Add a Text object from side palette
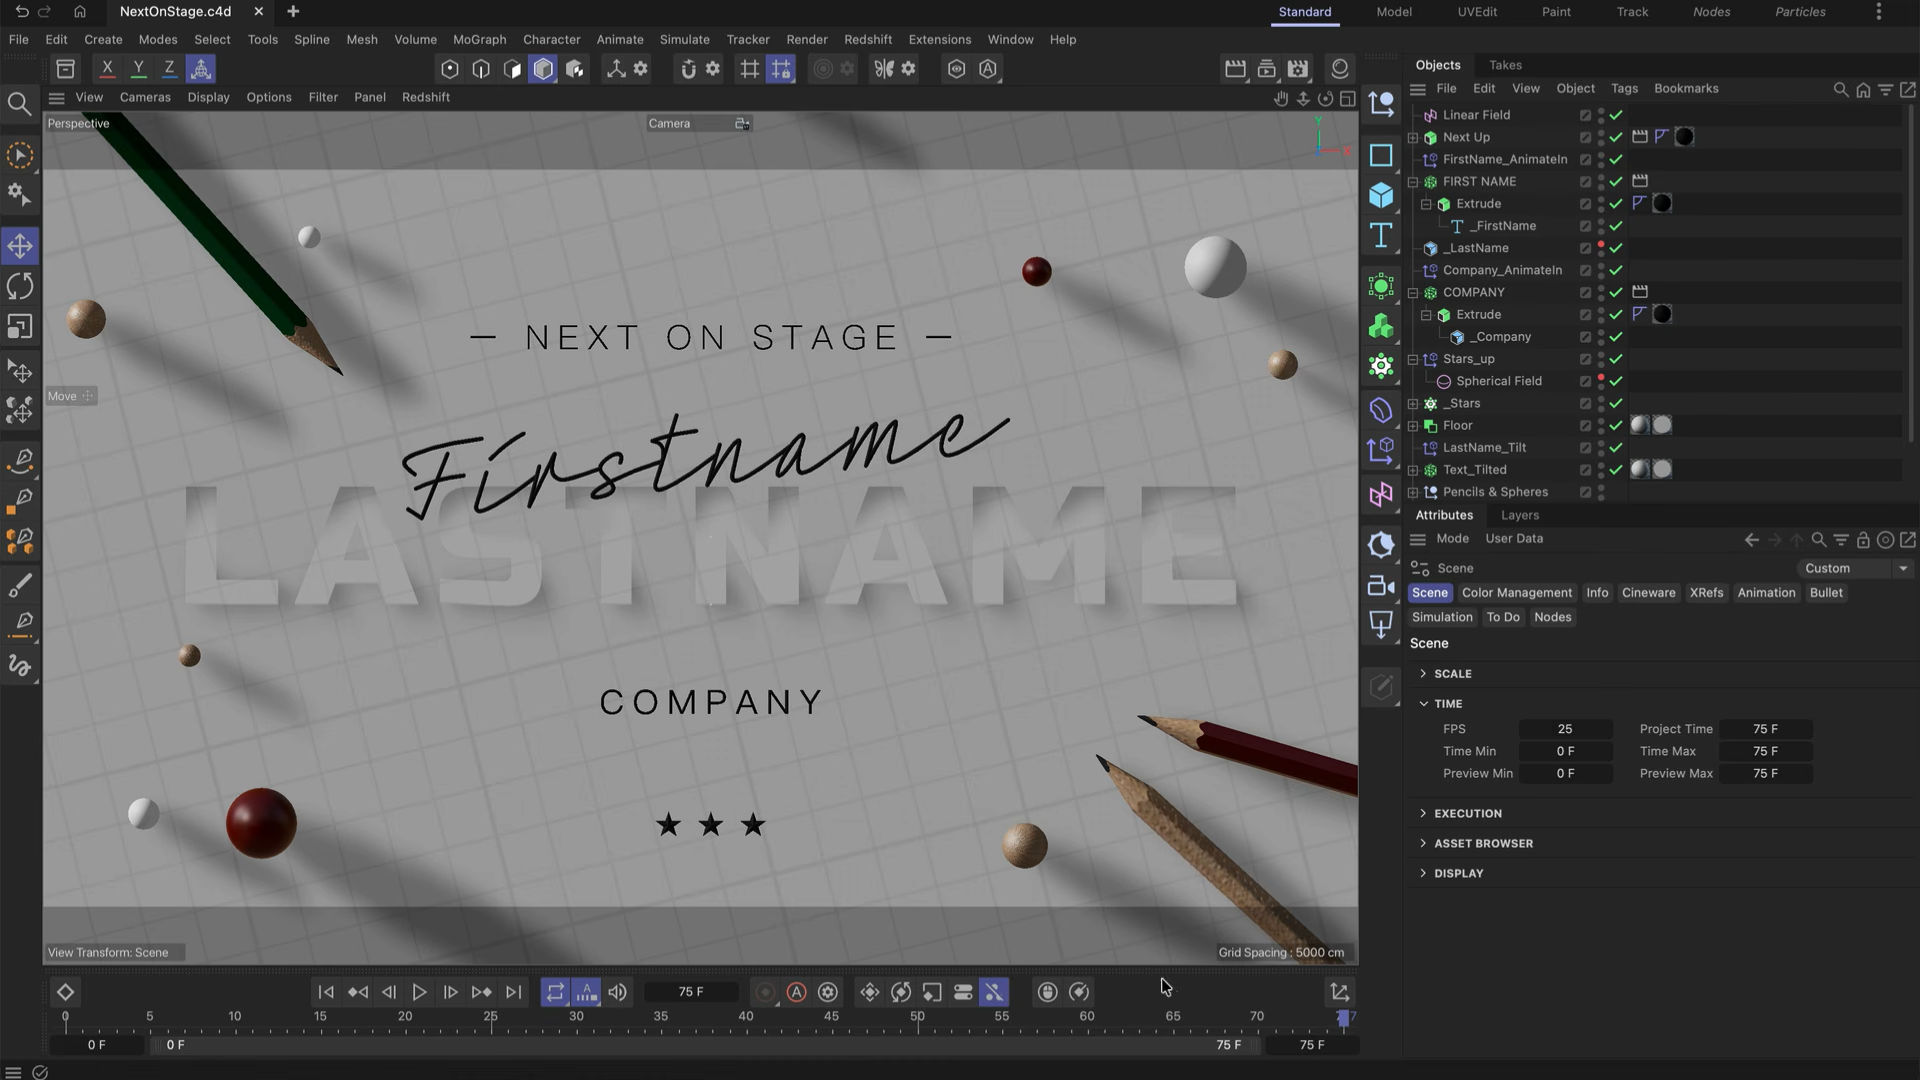The image size is (1920, 1080). 1381,235
